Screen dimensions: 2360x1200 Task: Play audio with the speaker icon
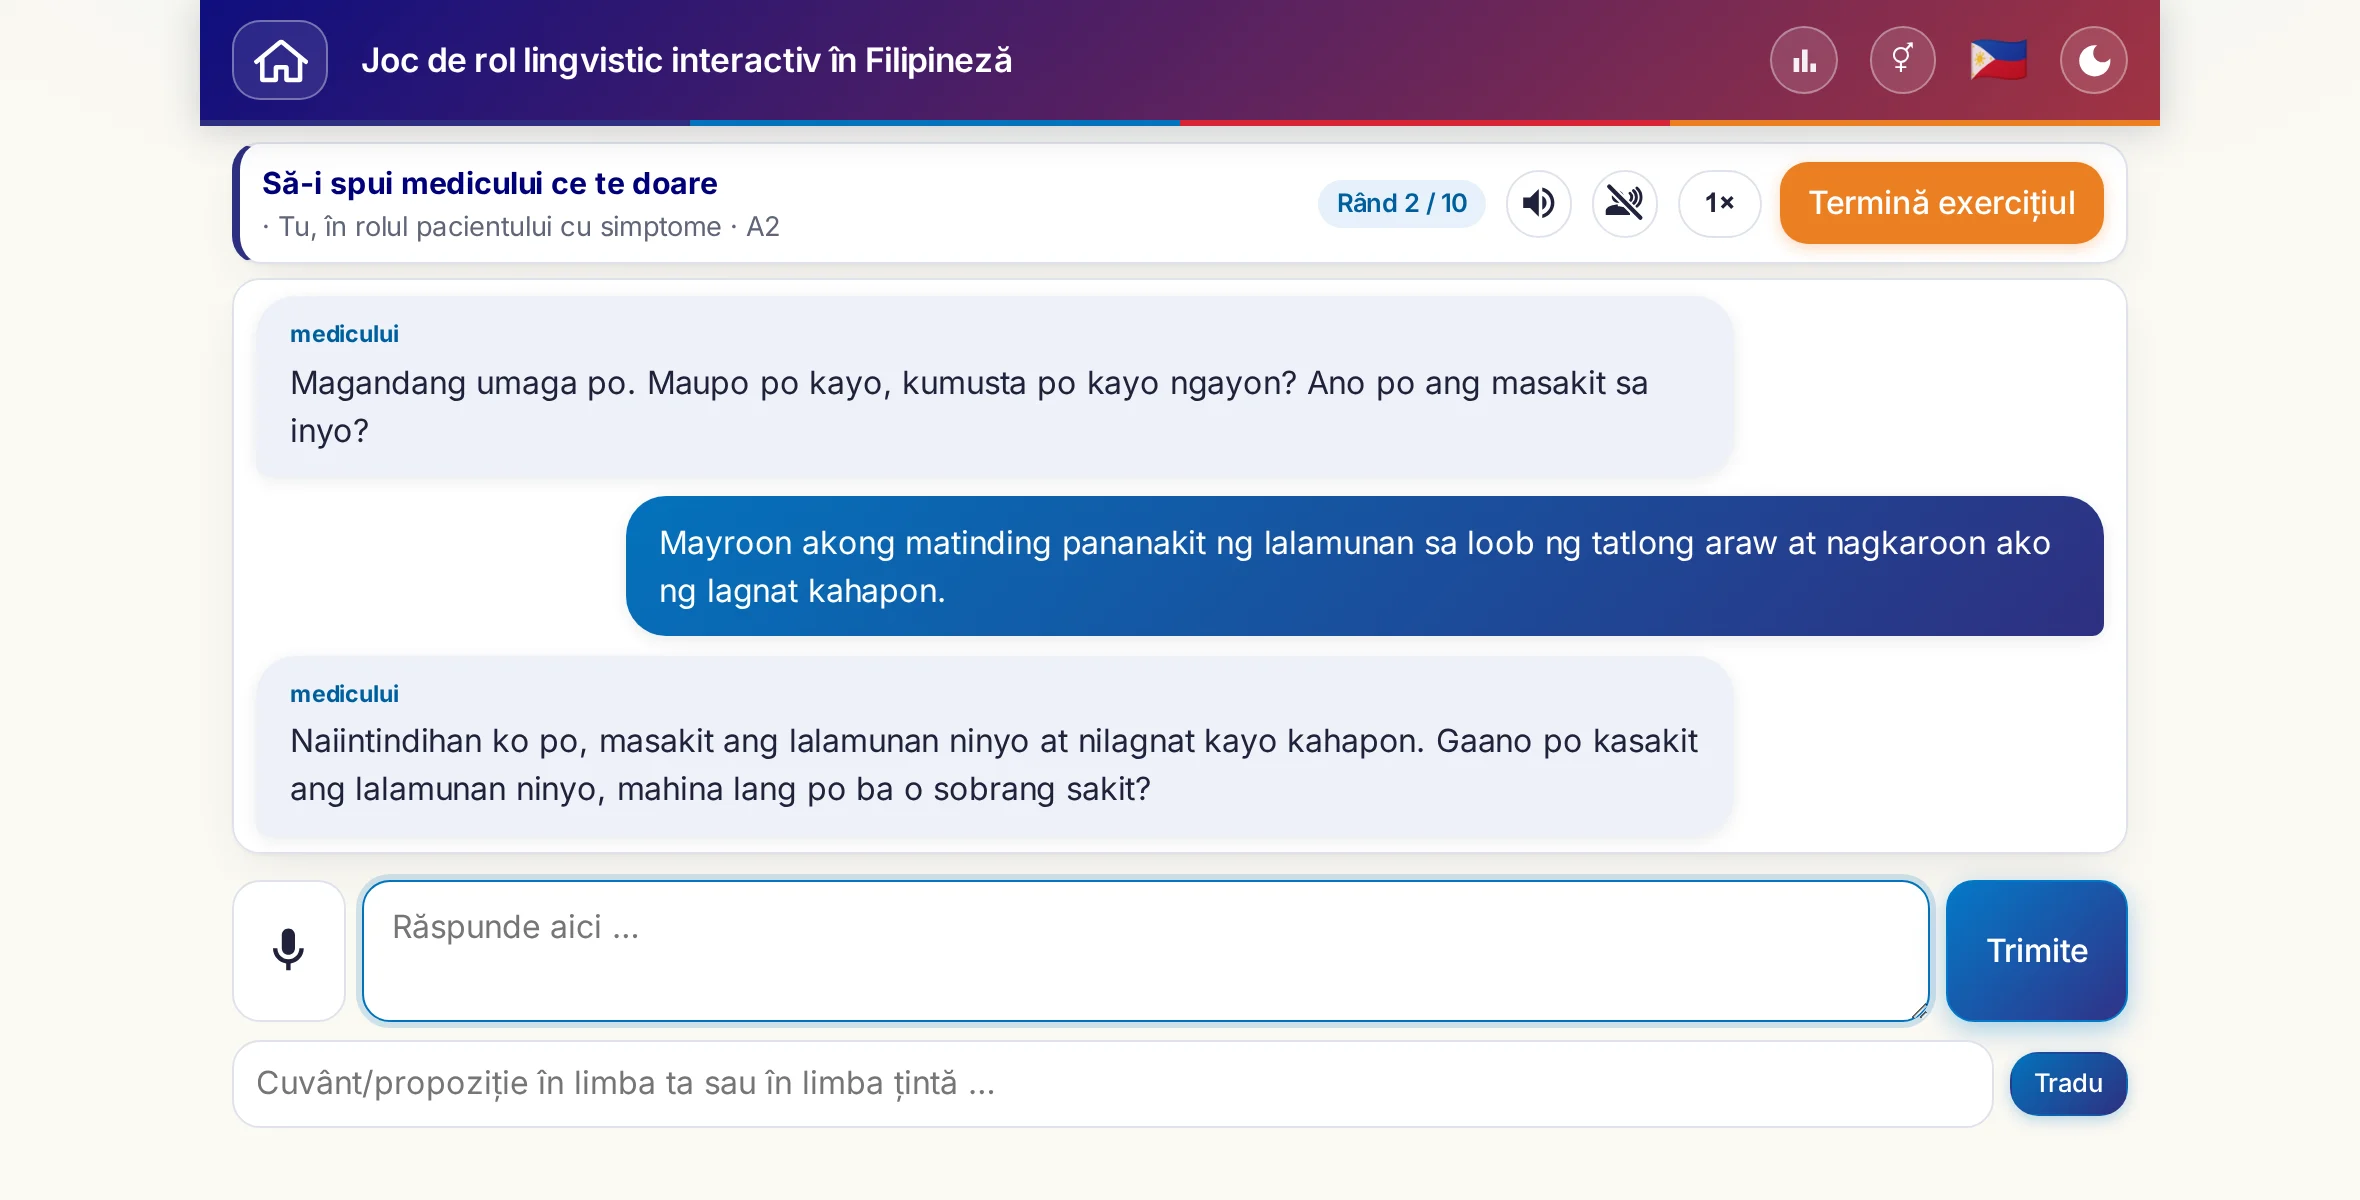point(1539,203)
